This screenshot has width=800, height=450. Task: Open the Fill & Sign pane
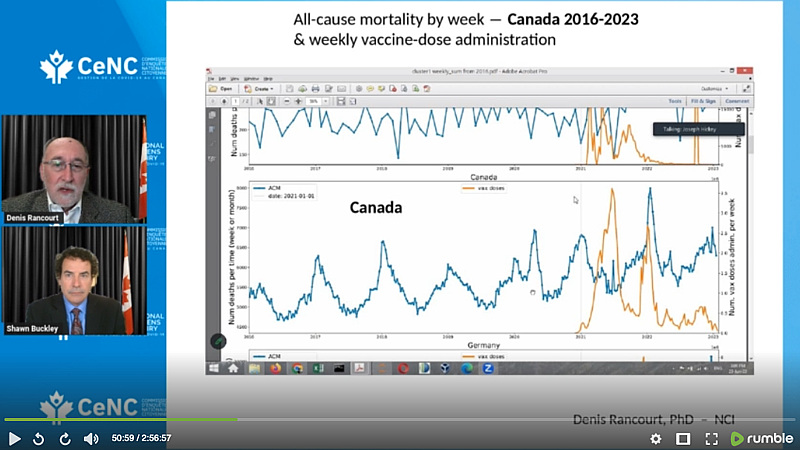point(702,101)
